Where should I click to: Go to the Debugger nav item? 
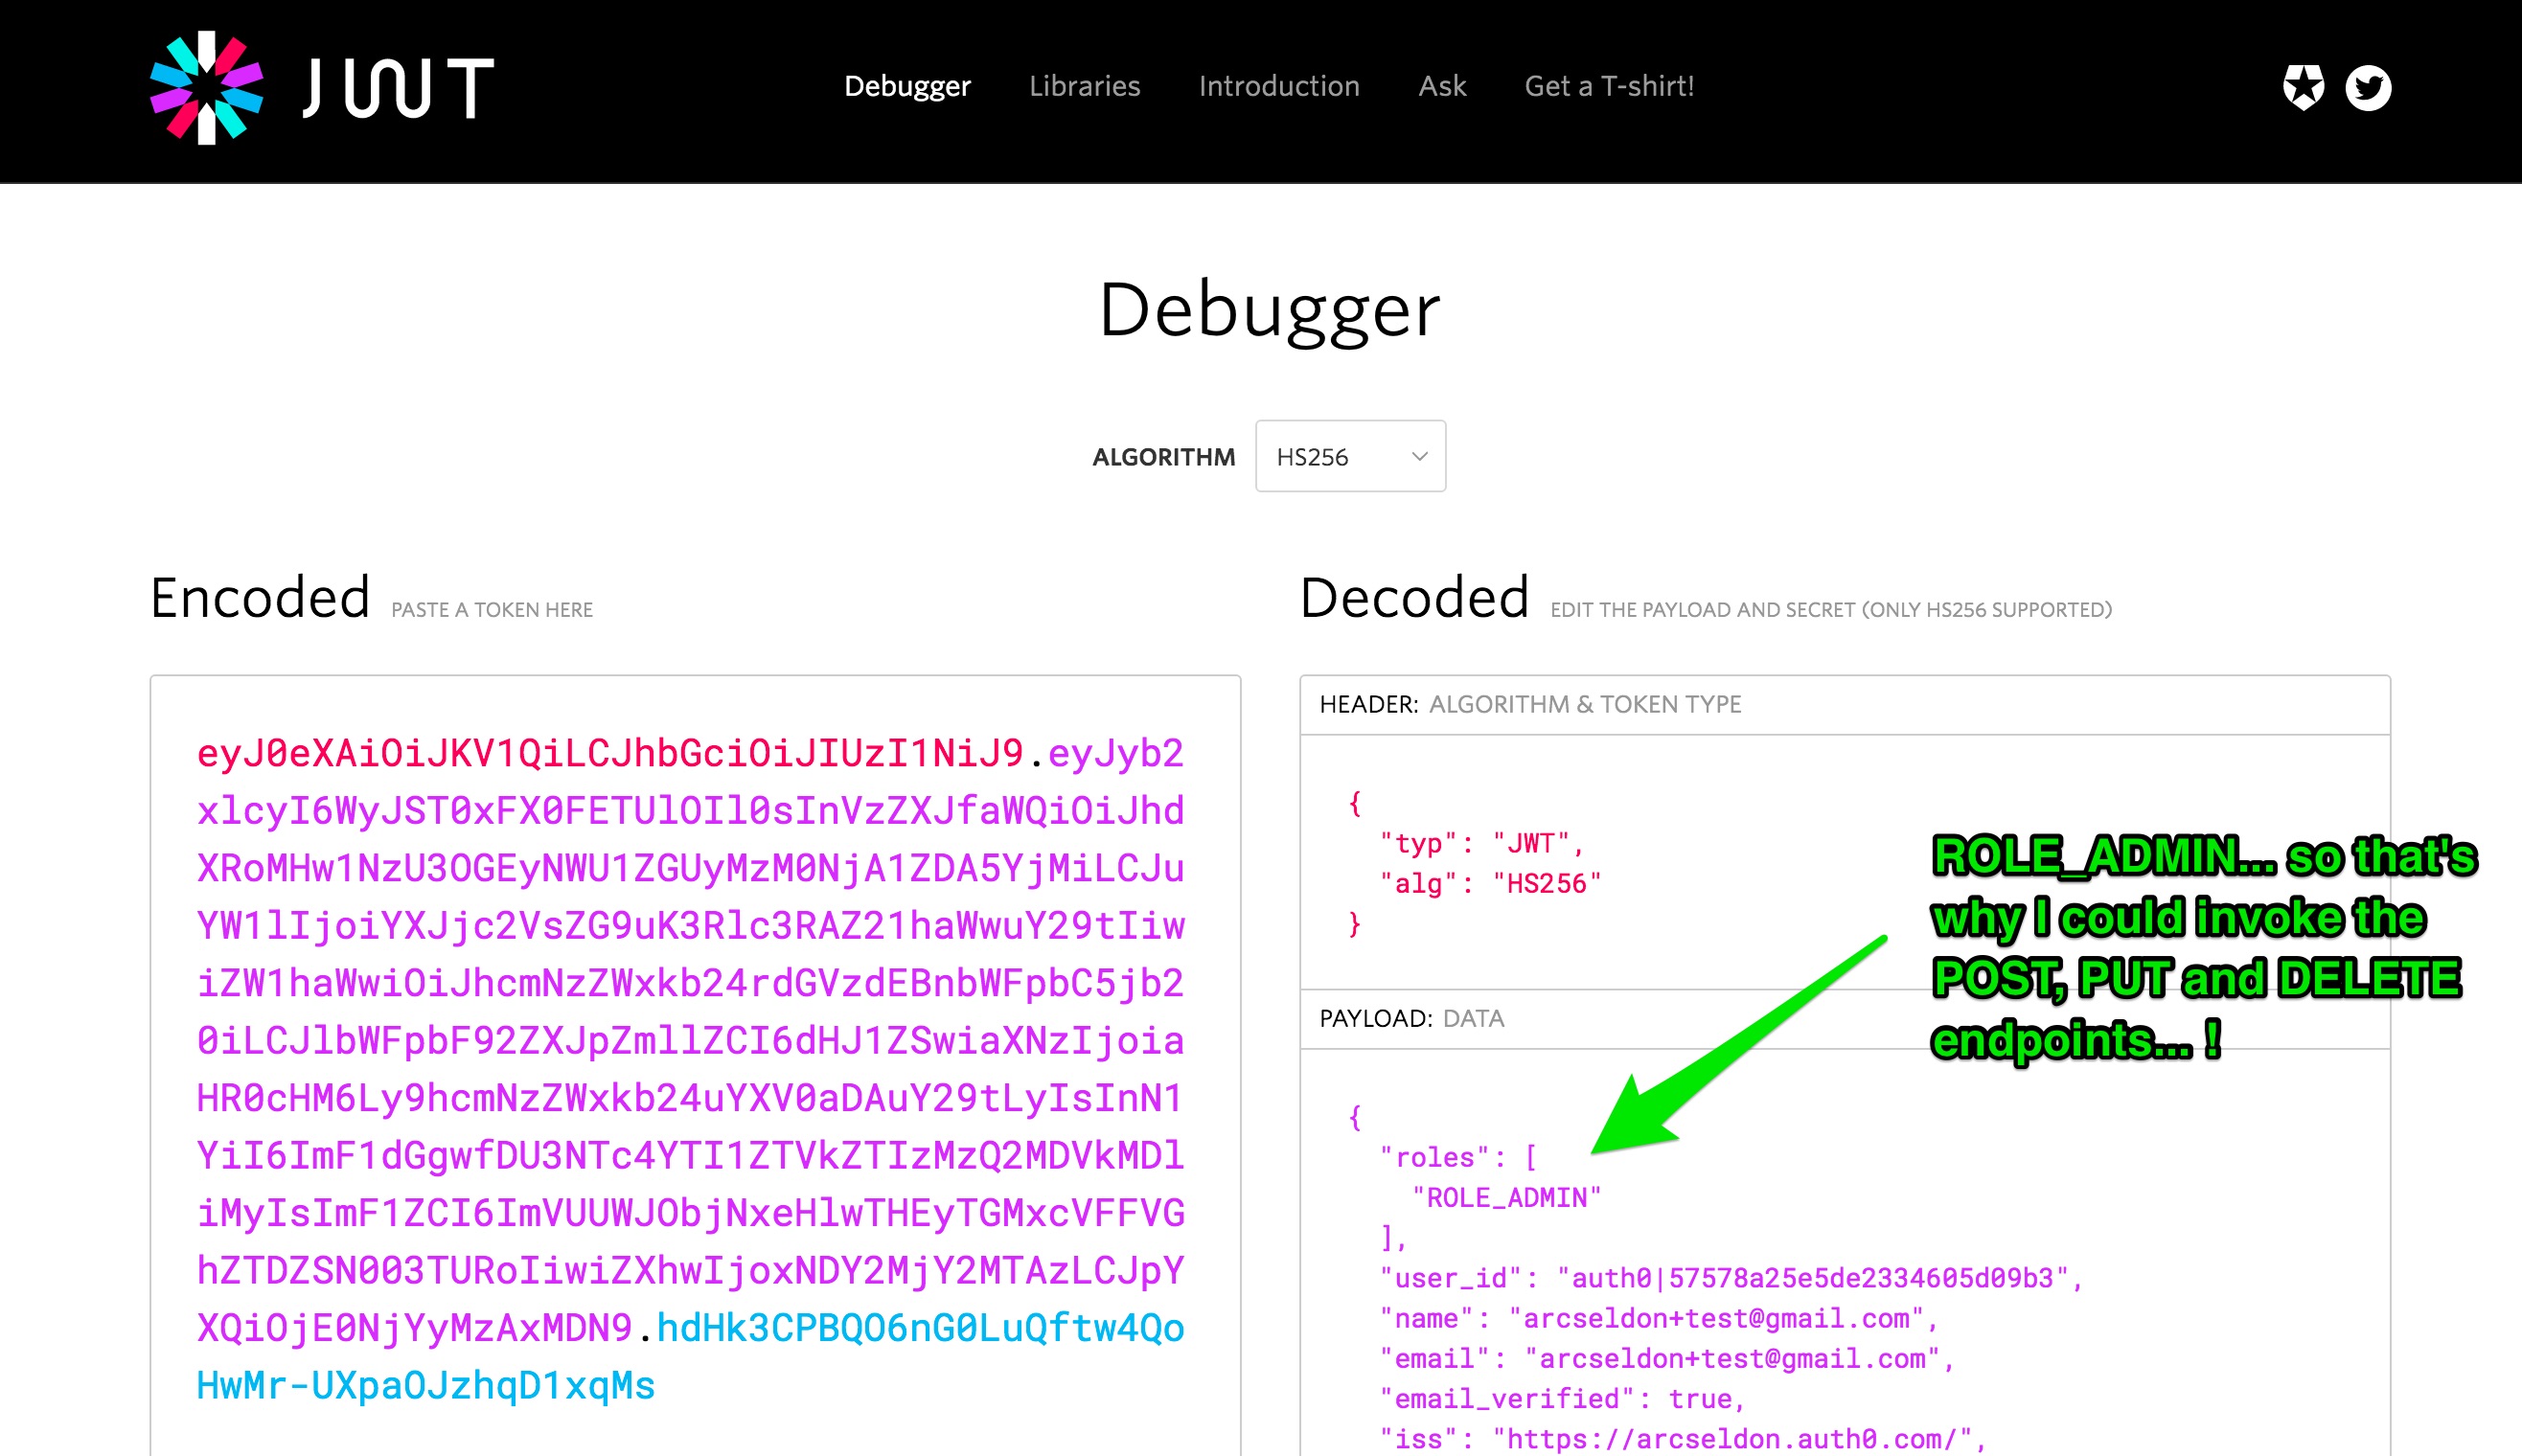click(906, 86)
